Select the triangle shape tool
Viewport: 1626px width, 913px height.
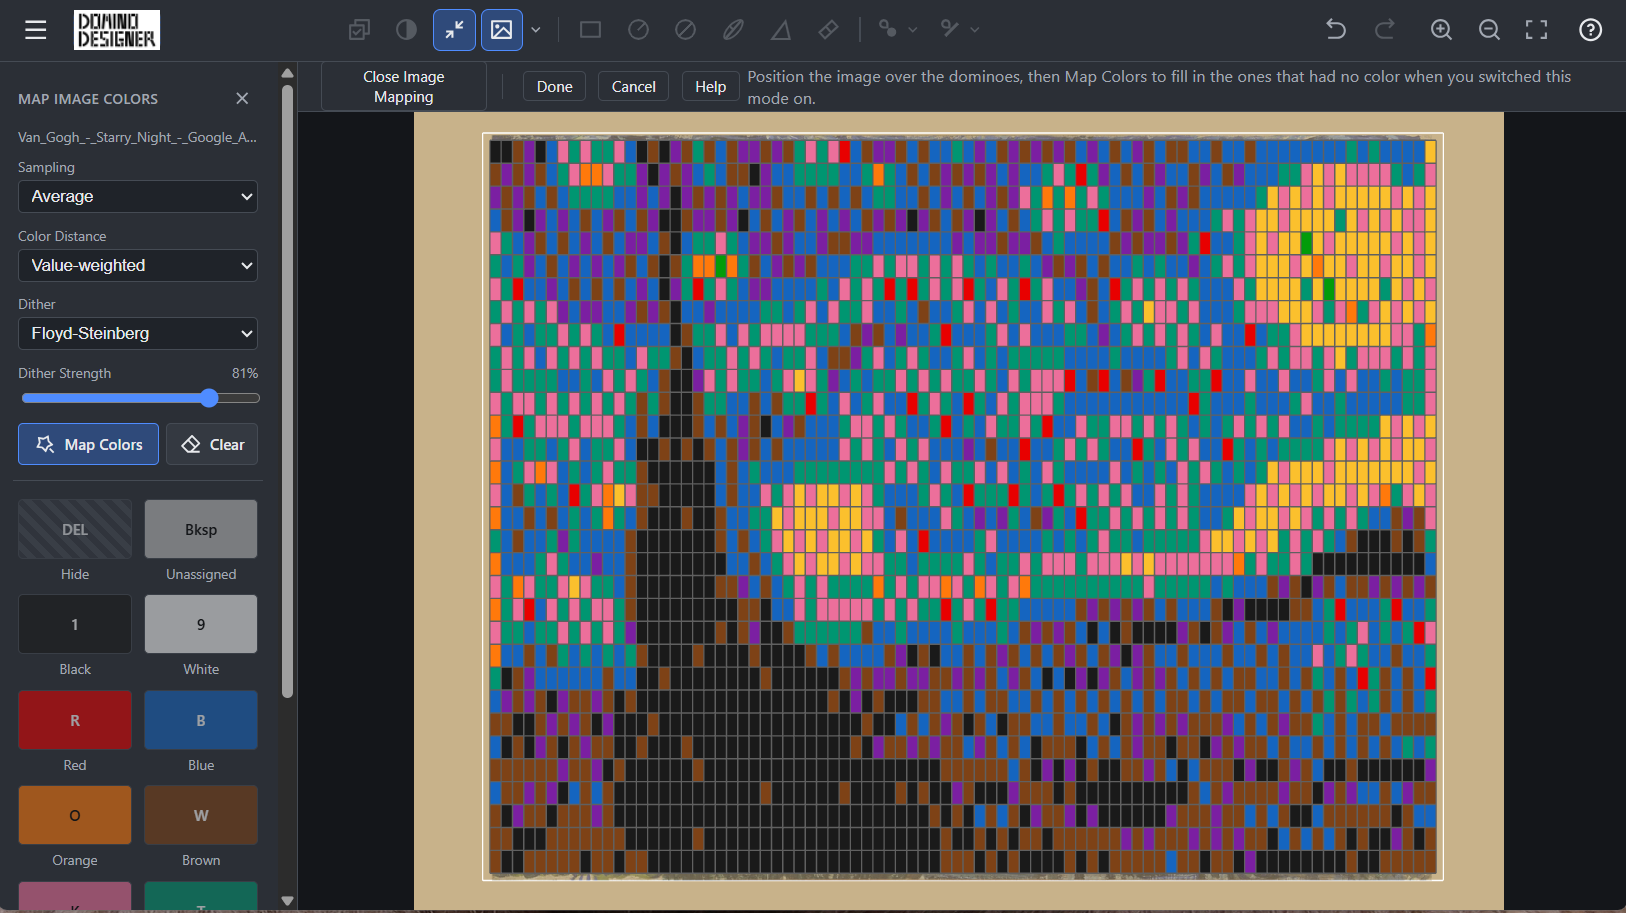coord(781,30)
